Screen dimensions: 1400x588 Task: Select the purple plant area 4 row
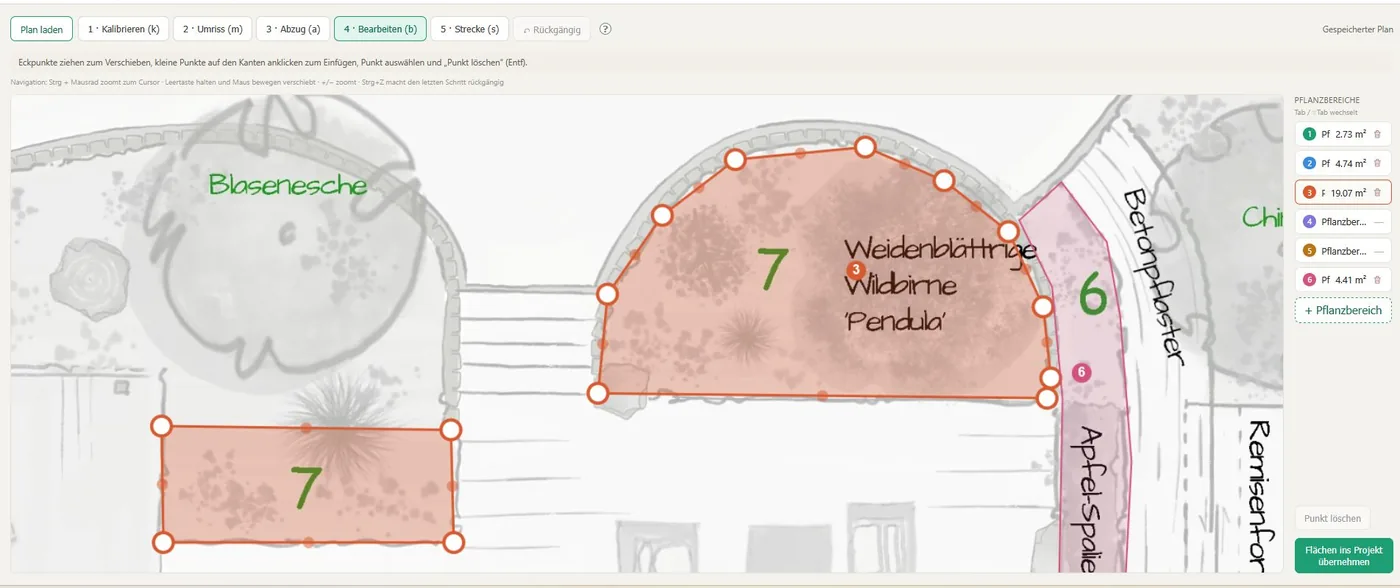[1343, 222]
